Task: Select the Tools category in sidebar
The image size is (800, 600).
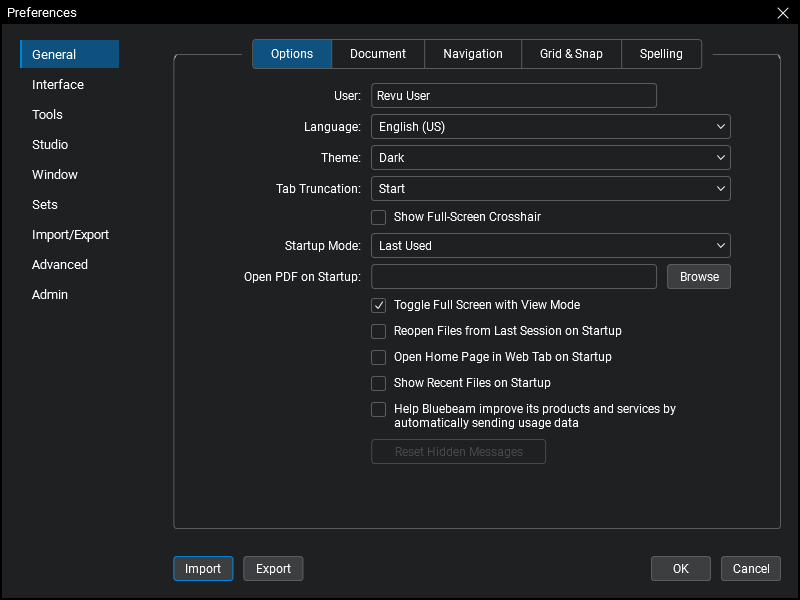Action: pos(47,115)
